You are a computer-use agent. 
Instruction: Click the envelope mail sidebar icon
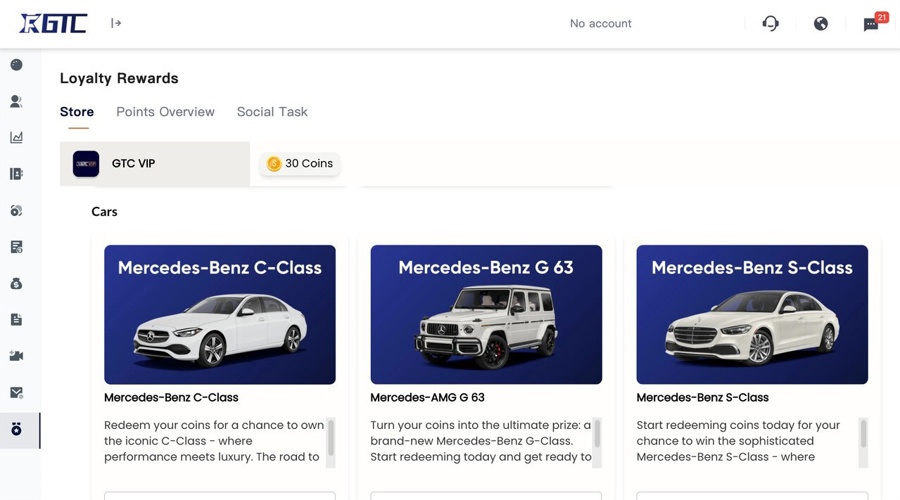pos(16,393)
